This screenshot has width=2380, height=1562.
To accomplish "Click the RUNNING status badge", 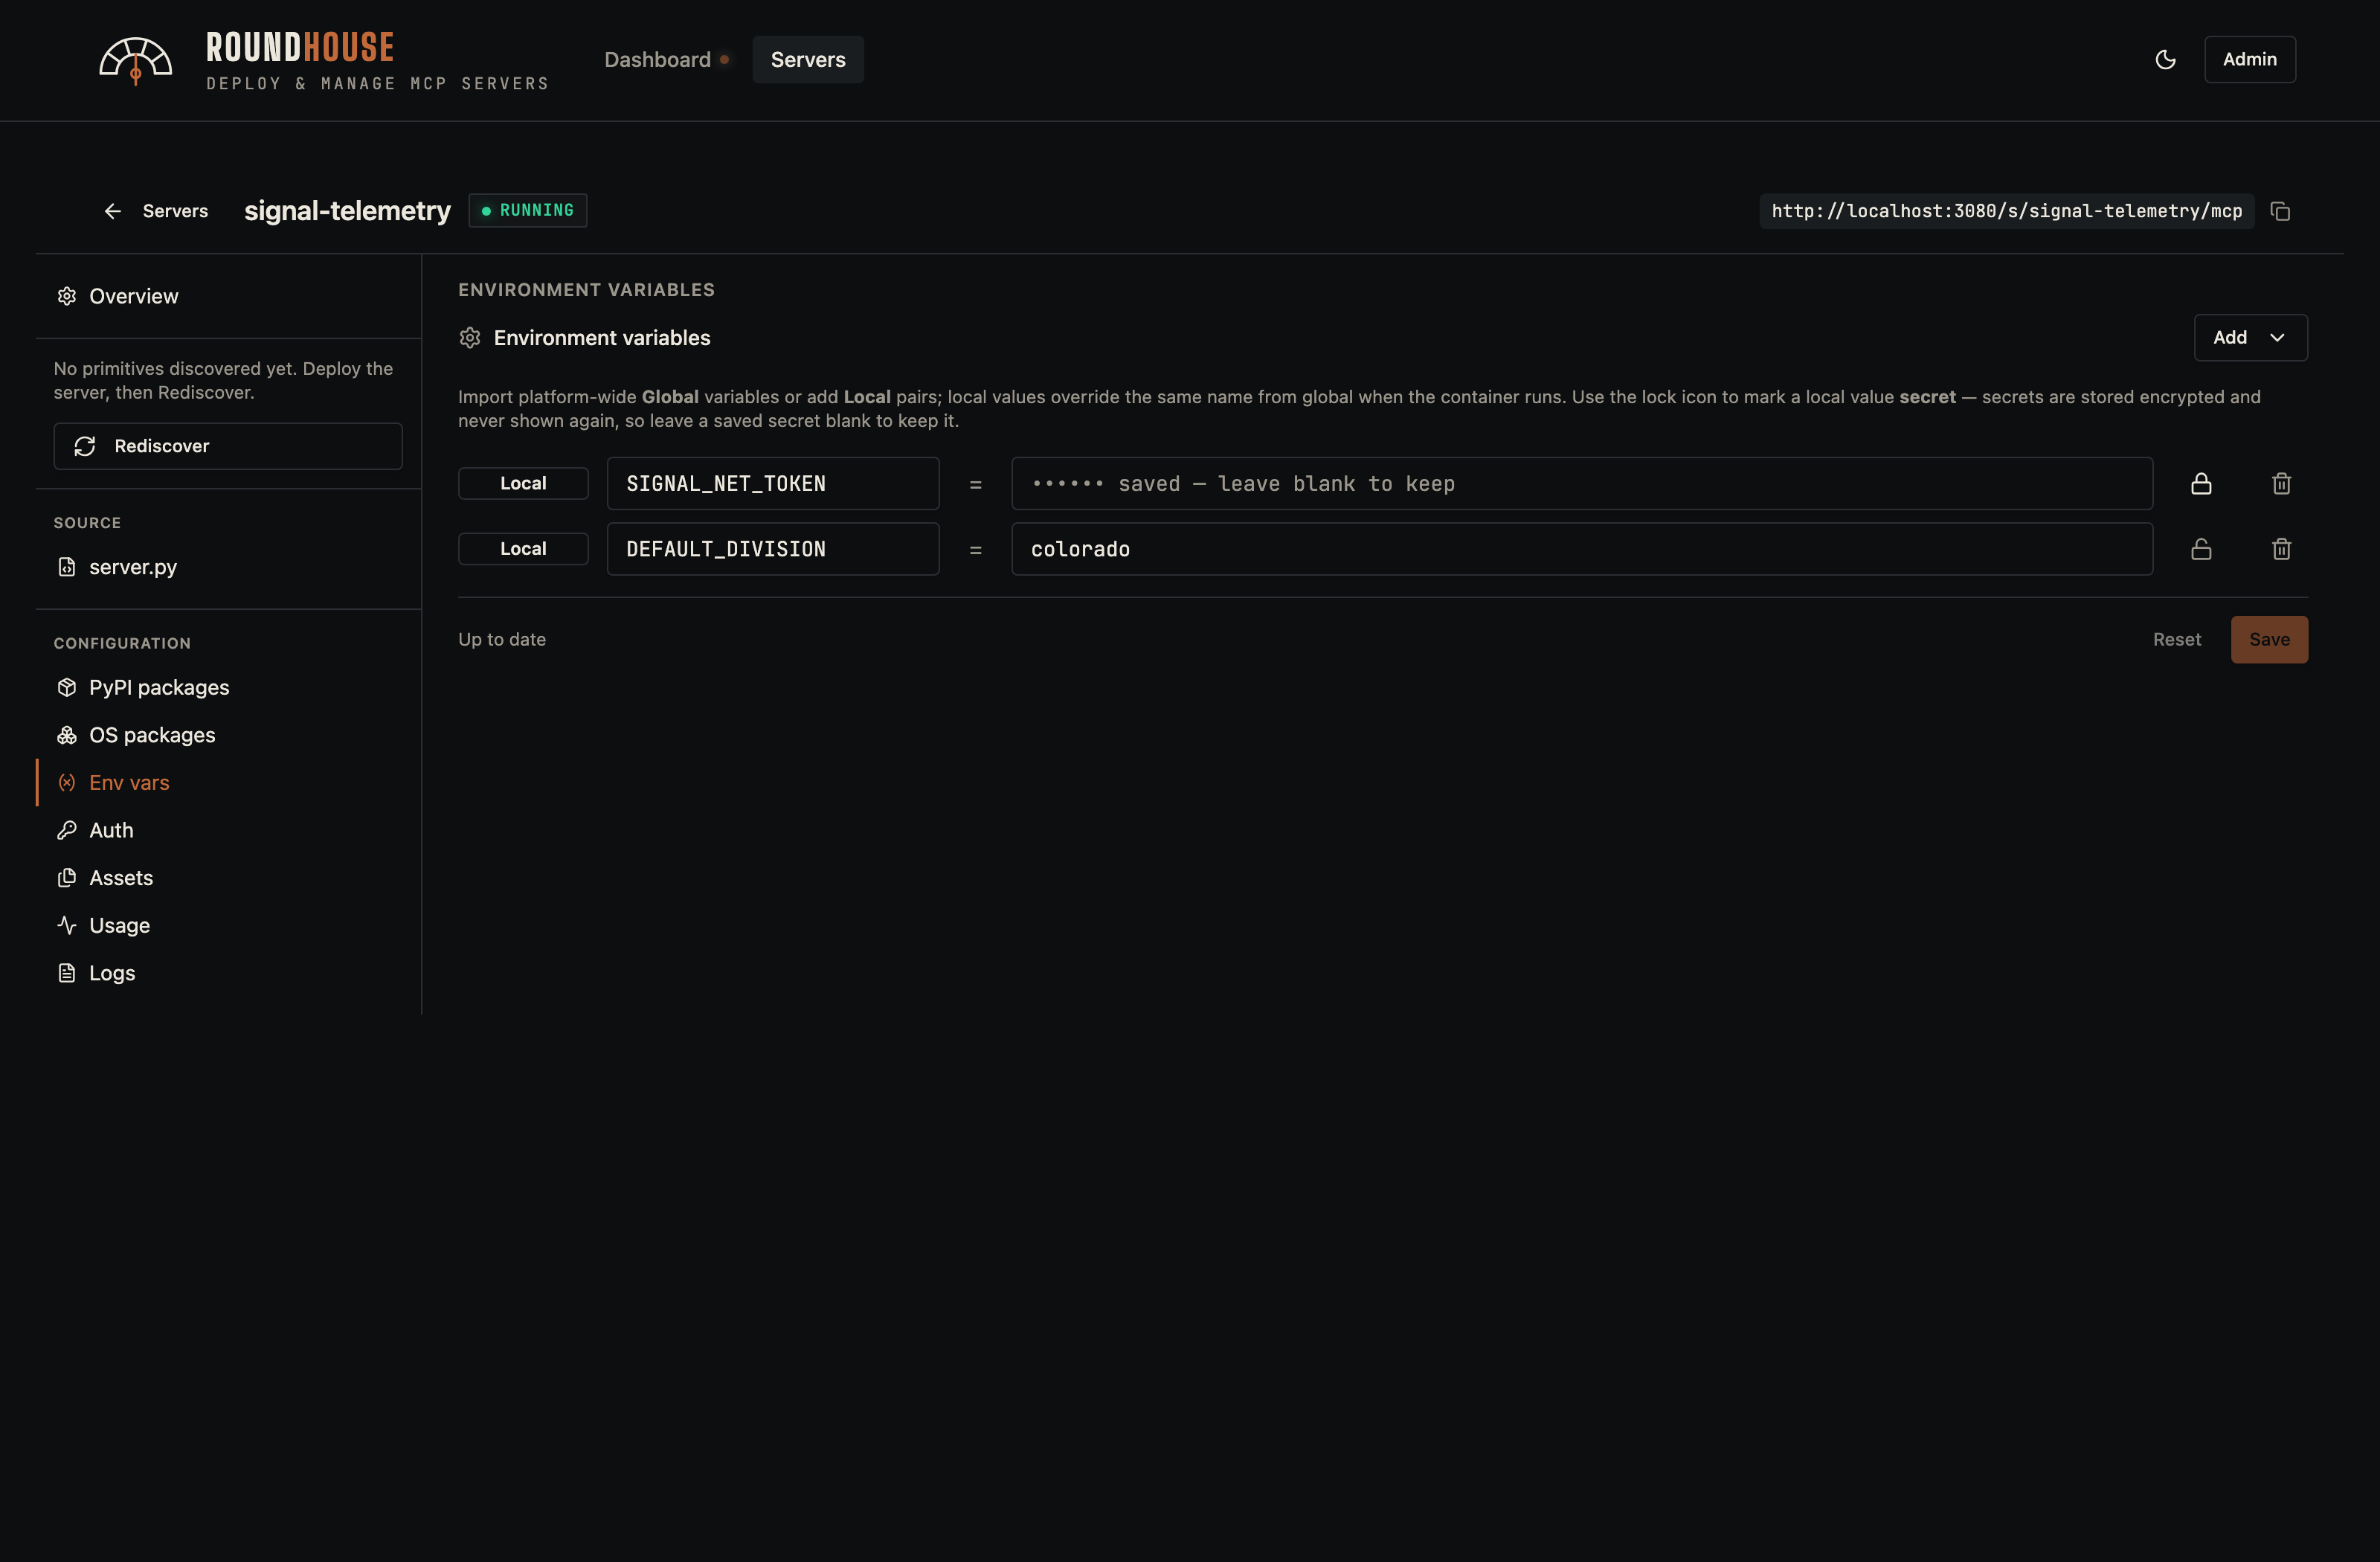I will [x=528, y=211].
